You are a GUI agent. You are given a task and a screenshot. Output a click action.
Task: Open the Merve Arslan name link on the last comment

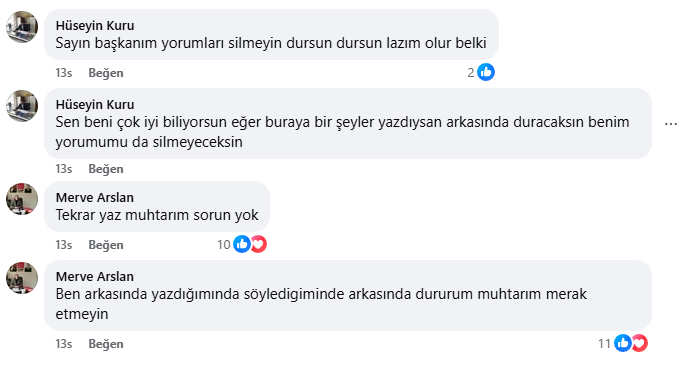pos(95,277)
